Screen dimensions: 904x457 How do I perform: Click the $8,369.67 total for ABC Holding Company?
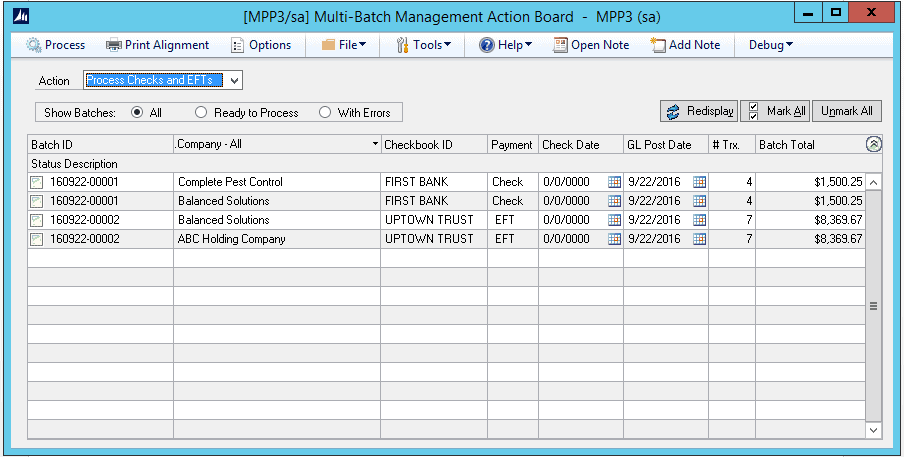coord(810,239)
